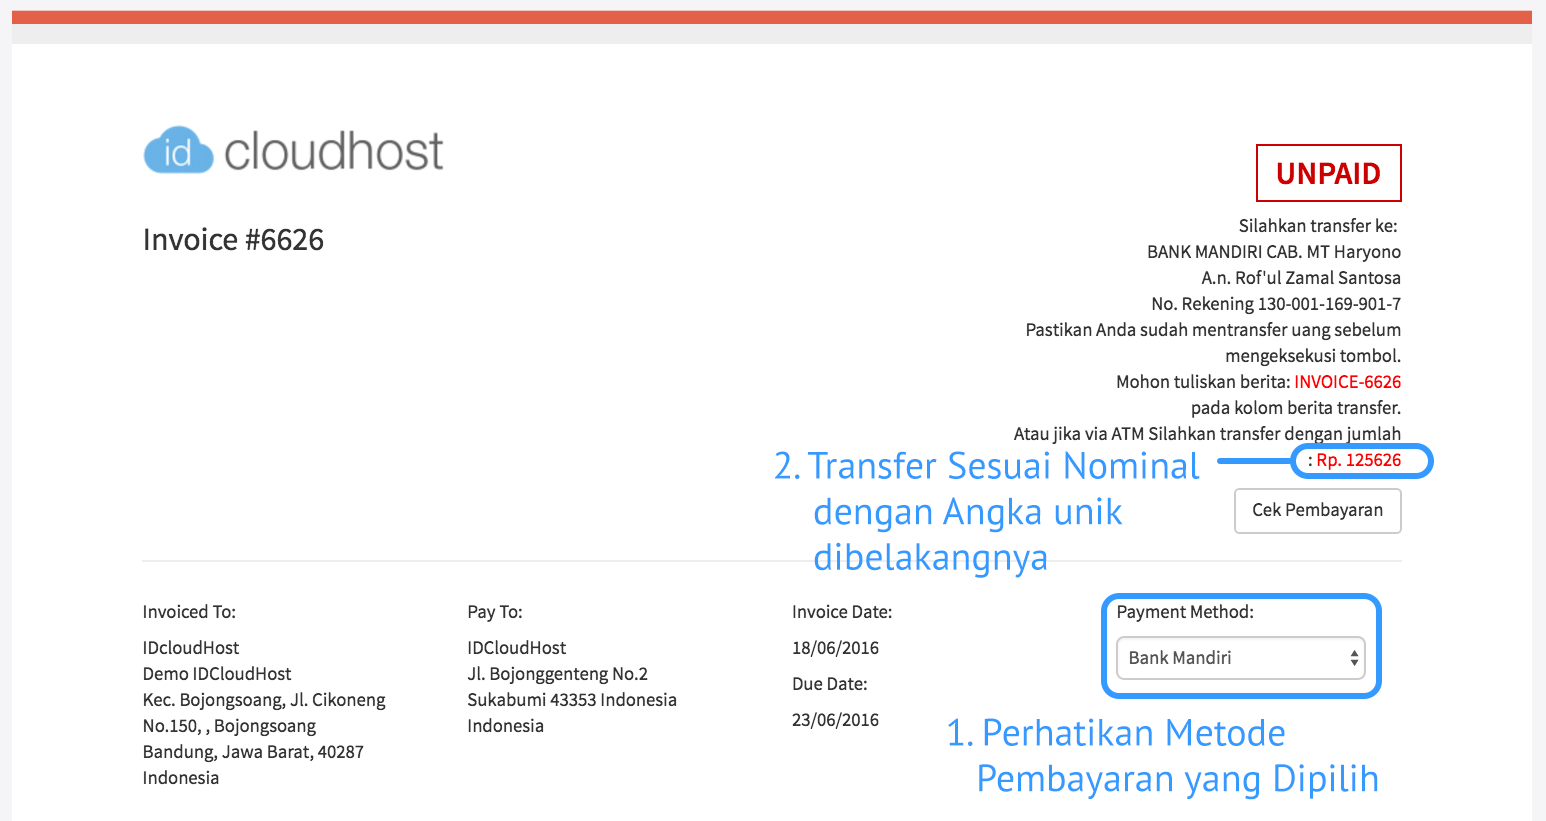This screenshot has height=821, width=1546.
Task: Click the invoice date 18/06/2016
Action: pyautogui.click(x=835, y=648)
